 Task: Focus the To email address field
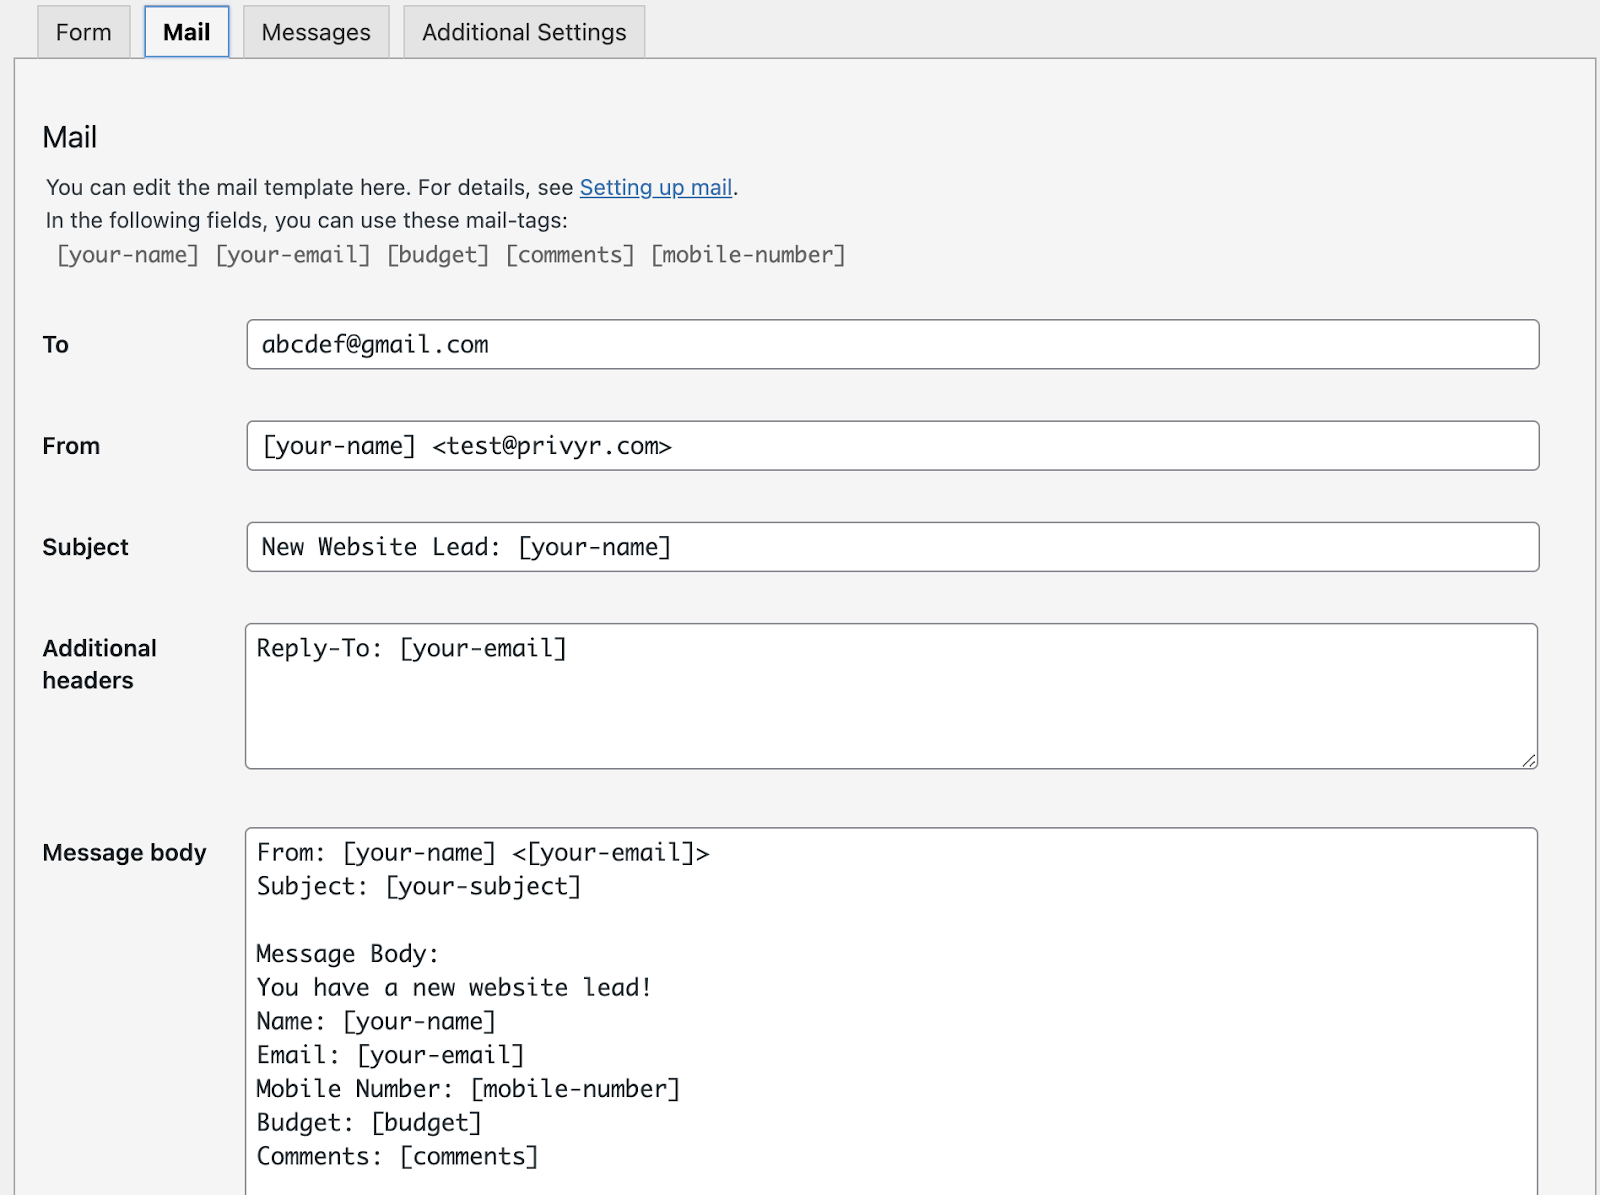tap(892, 345)
